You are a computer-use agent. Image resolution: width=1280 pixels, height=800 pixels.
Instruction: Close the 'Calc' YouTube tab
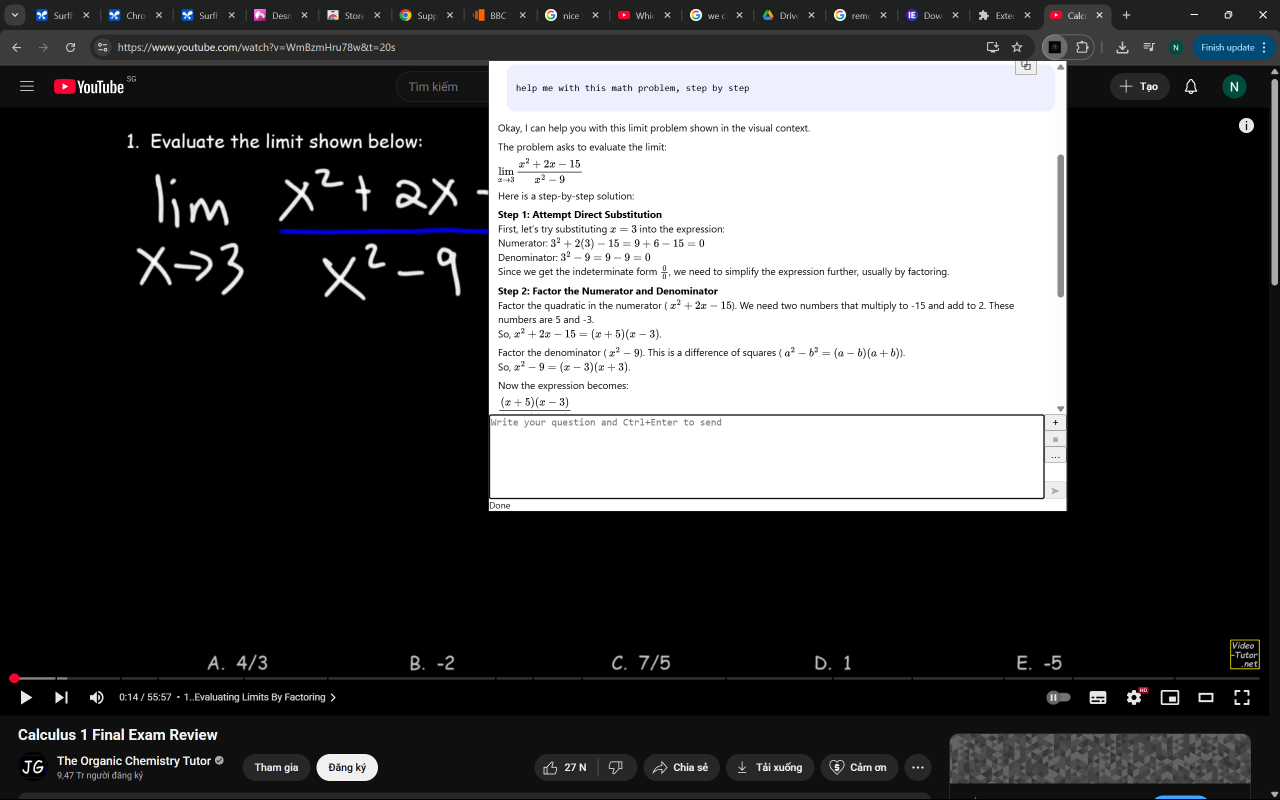(x=1099, y=15)
